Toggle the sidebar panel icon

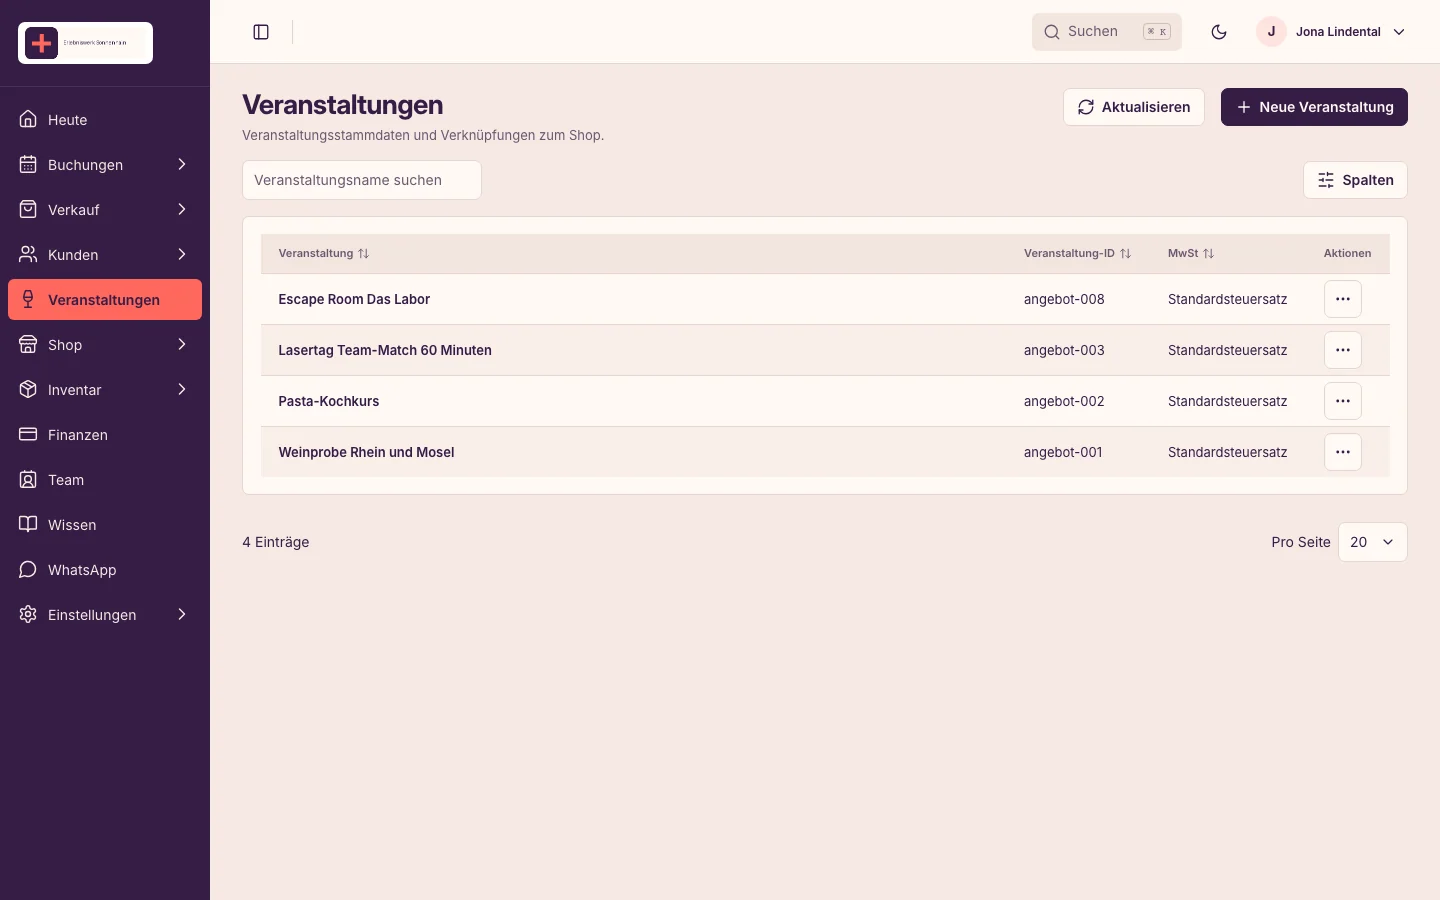[261, 32]
